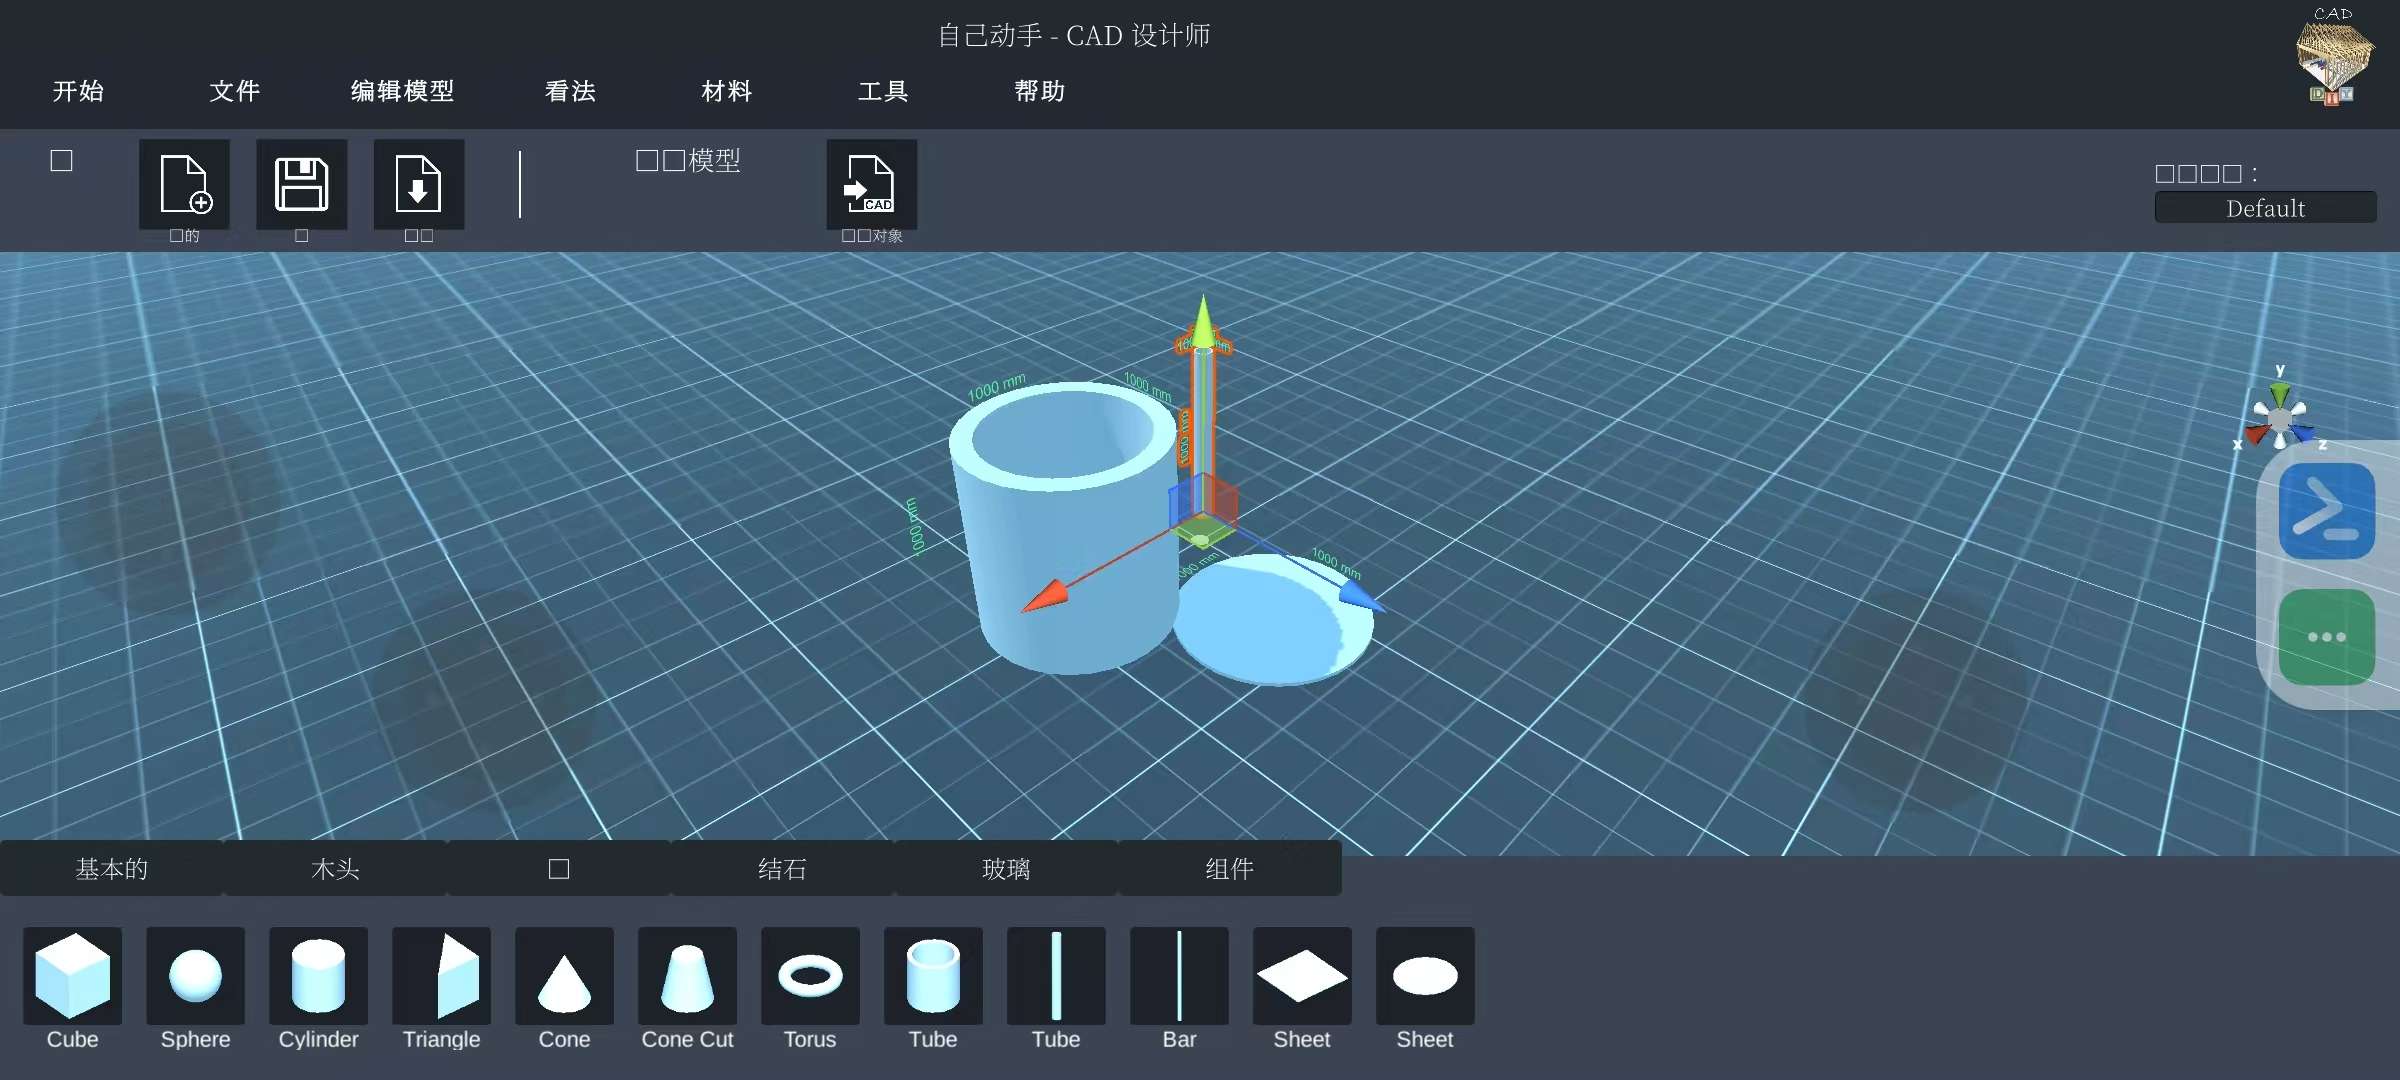Insert a Cylinder shape
Screen dimensions: 2400x1080
tap(318, 975)
